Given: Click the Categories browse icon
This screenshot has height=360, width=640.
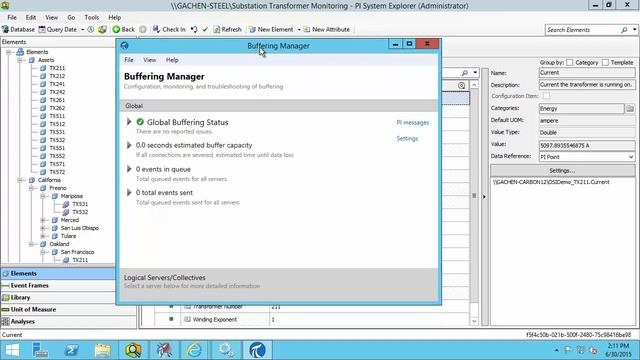Looking at the screenshot, I should pos(630,109).
